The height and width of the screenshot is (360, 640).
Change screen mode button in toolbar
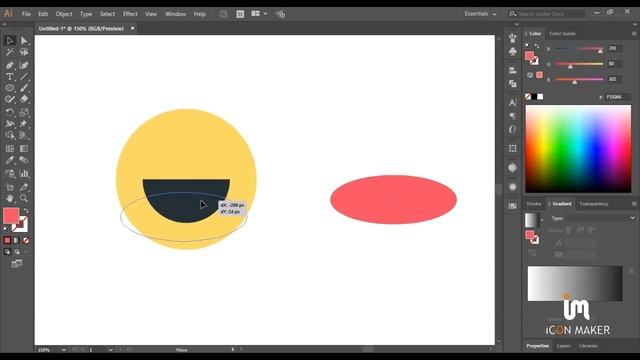point(17,264)
